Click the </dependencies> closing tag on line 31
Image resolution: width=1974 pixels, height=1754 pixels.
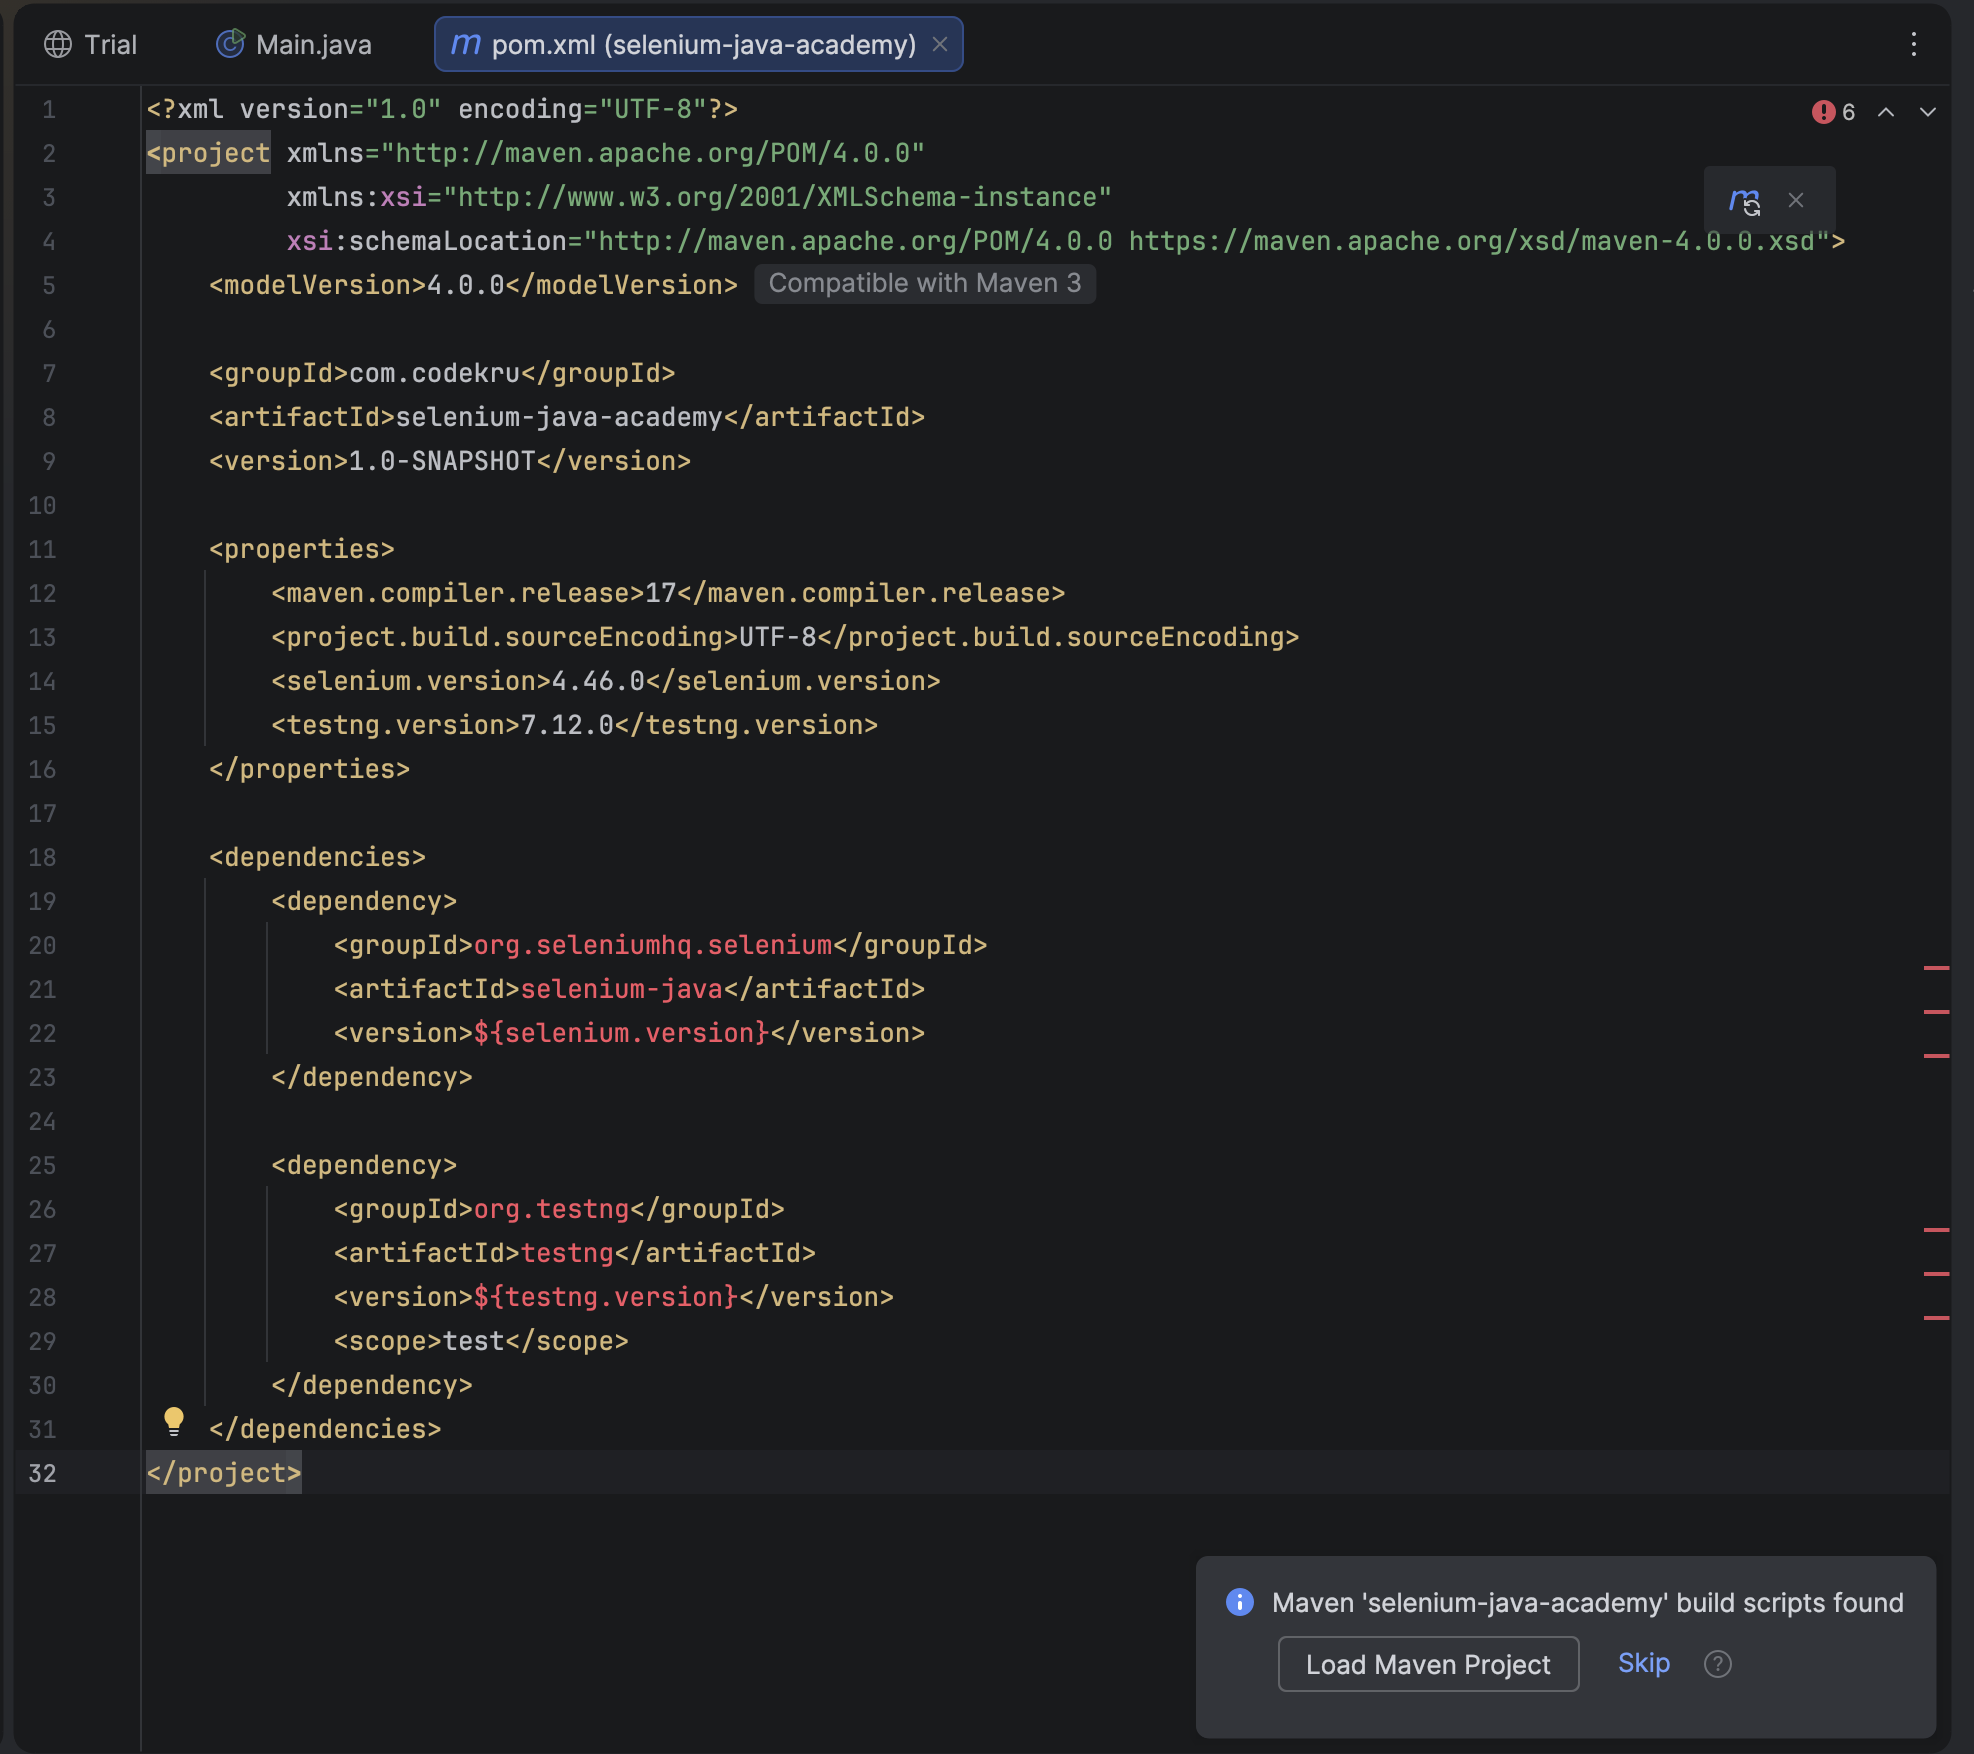[325, 1429]
